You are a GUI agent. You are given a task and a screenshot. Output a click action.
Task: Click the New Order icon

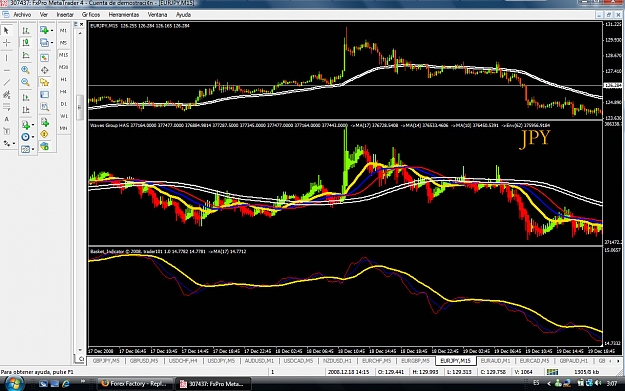(x=45, y=122)
